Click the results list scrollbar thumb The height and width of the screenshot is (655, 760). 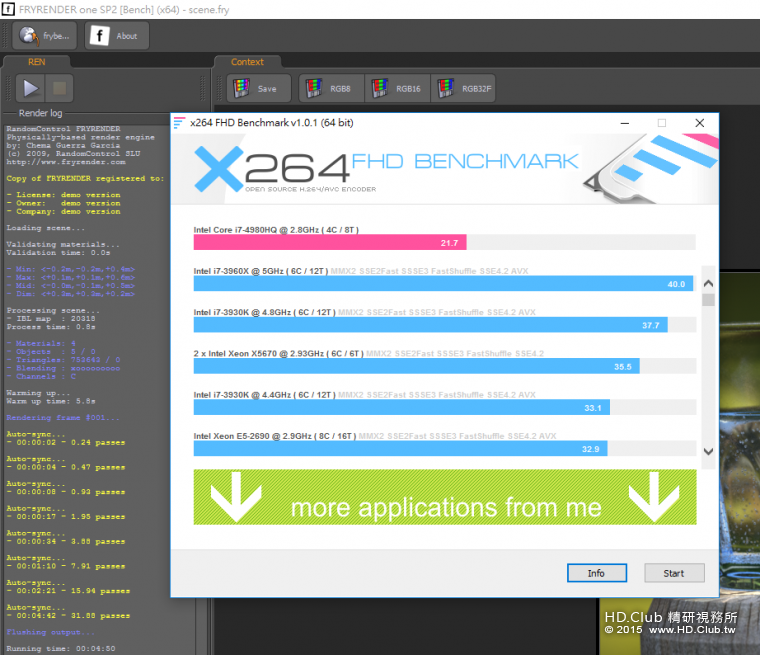pos(708,299)
